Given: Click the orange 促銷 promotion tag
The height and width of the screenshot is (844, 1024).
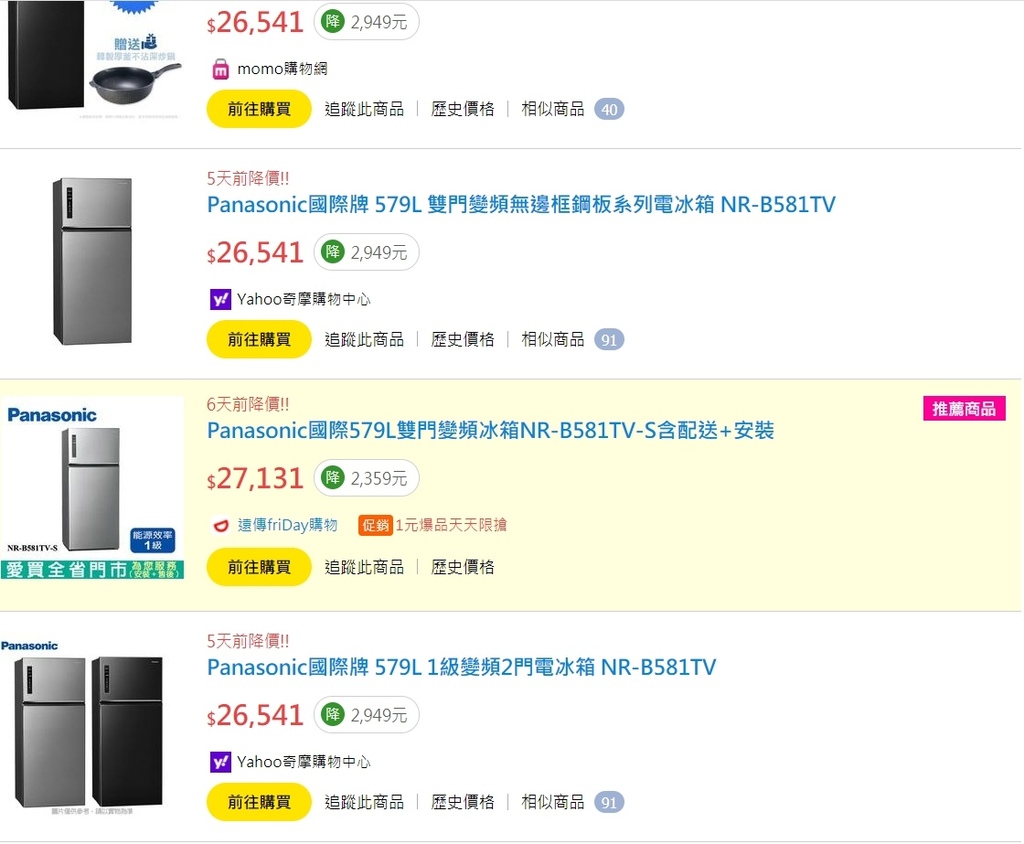Looking at the screenshot, I should (x=375, y=525).
